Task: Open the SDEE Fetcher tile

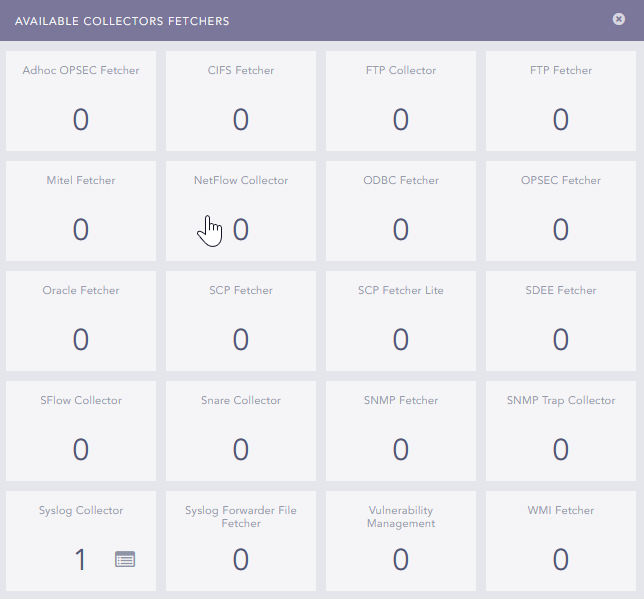Action: (561, 321)
